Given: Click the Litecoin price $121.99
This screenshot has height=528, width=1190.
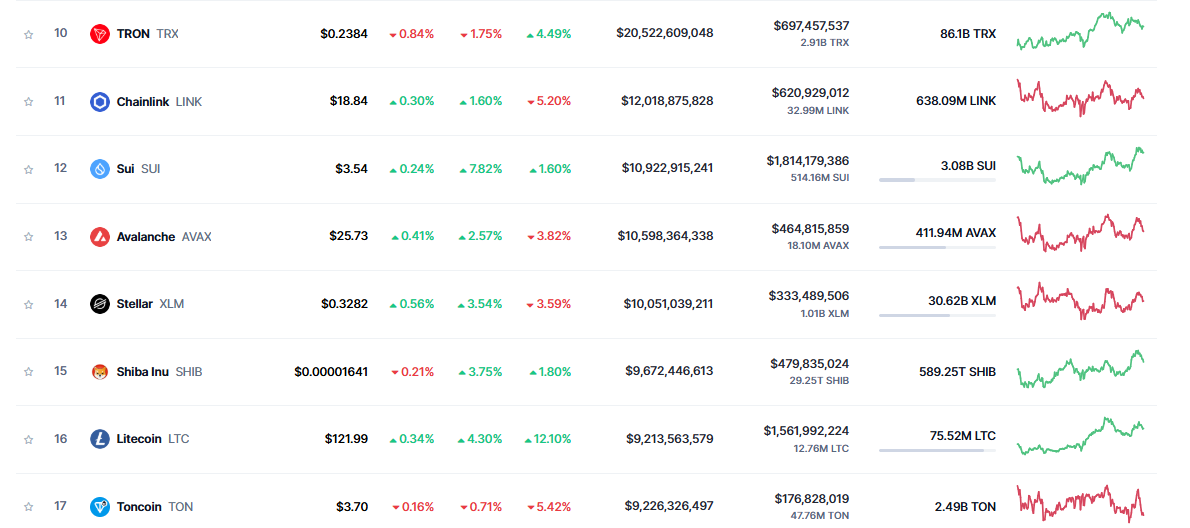Looking at the screenshot, I should tap(347, 438).
